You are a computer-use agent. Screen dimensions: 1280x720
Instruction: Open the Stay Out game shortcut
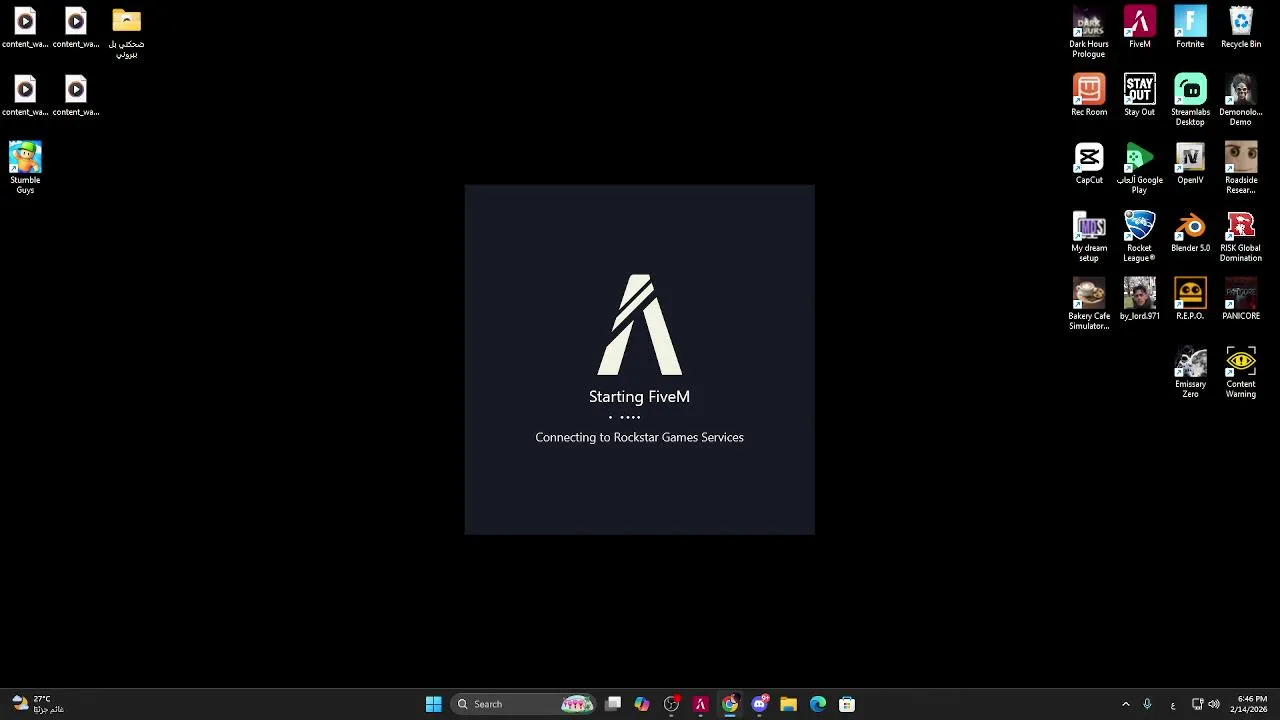point(1139,95)
